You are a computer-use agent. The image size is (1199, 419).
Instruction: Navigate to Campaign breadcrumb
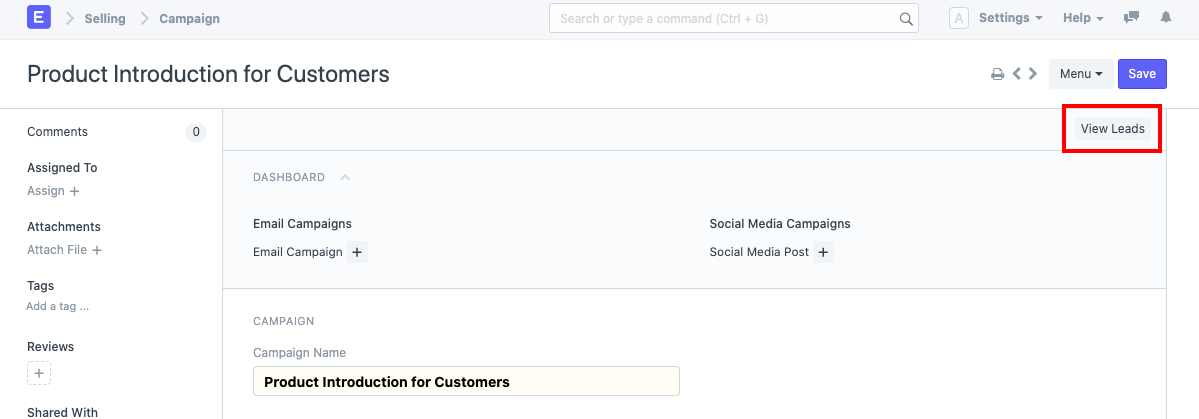click(189, 18)
